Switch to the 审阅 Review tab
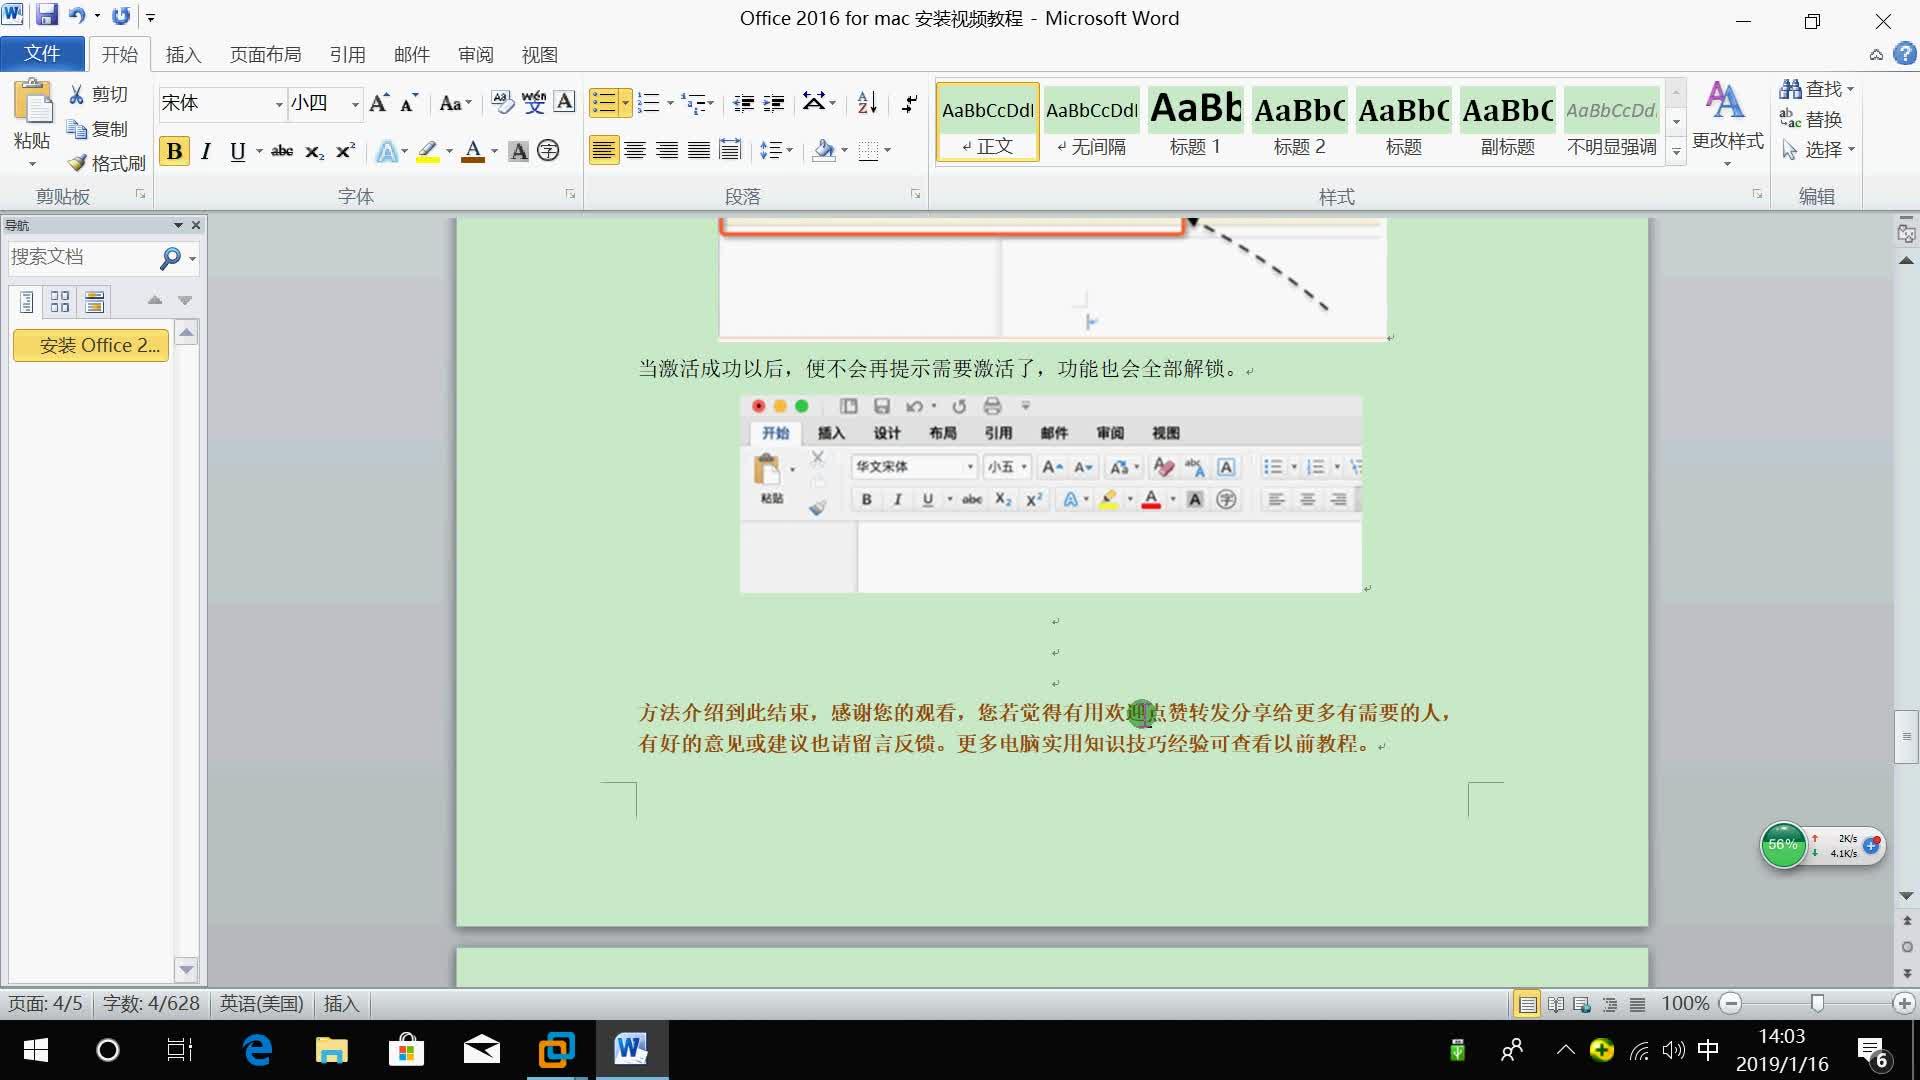The width and height of the screenshot is (1920, 1080). pos(475,55)
